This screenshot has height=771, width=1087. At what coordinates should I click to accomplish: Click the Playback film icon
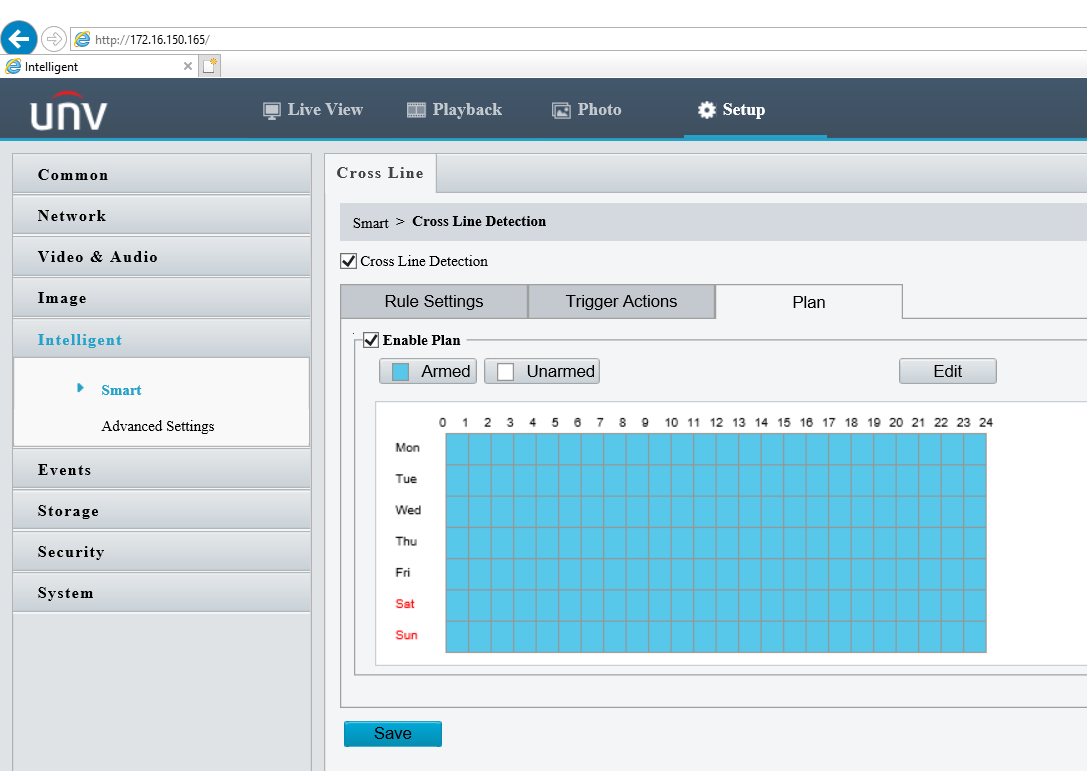pos(416,110)
